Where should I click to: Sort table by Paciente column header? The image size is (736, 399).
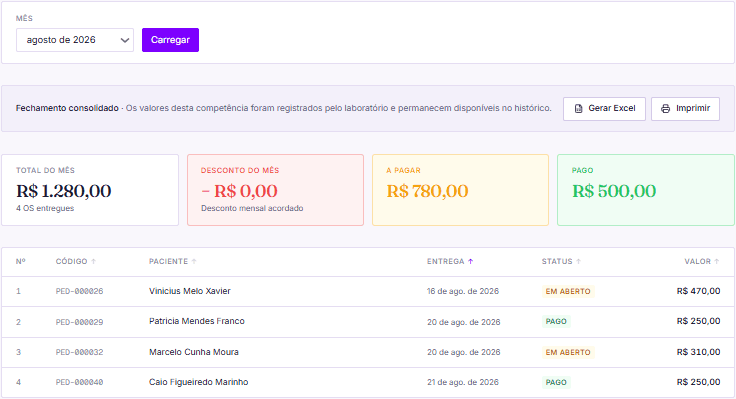(x=172, y=261)
